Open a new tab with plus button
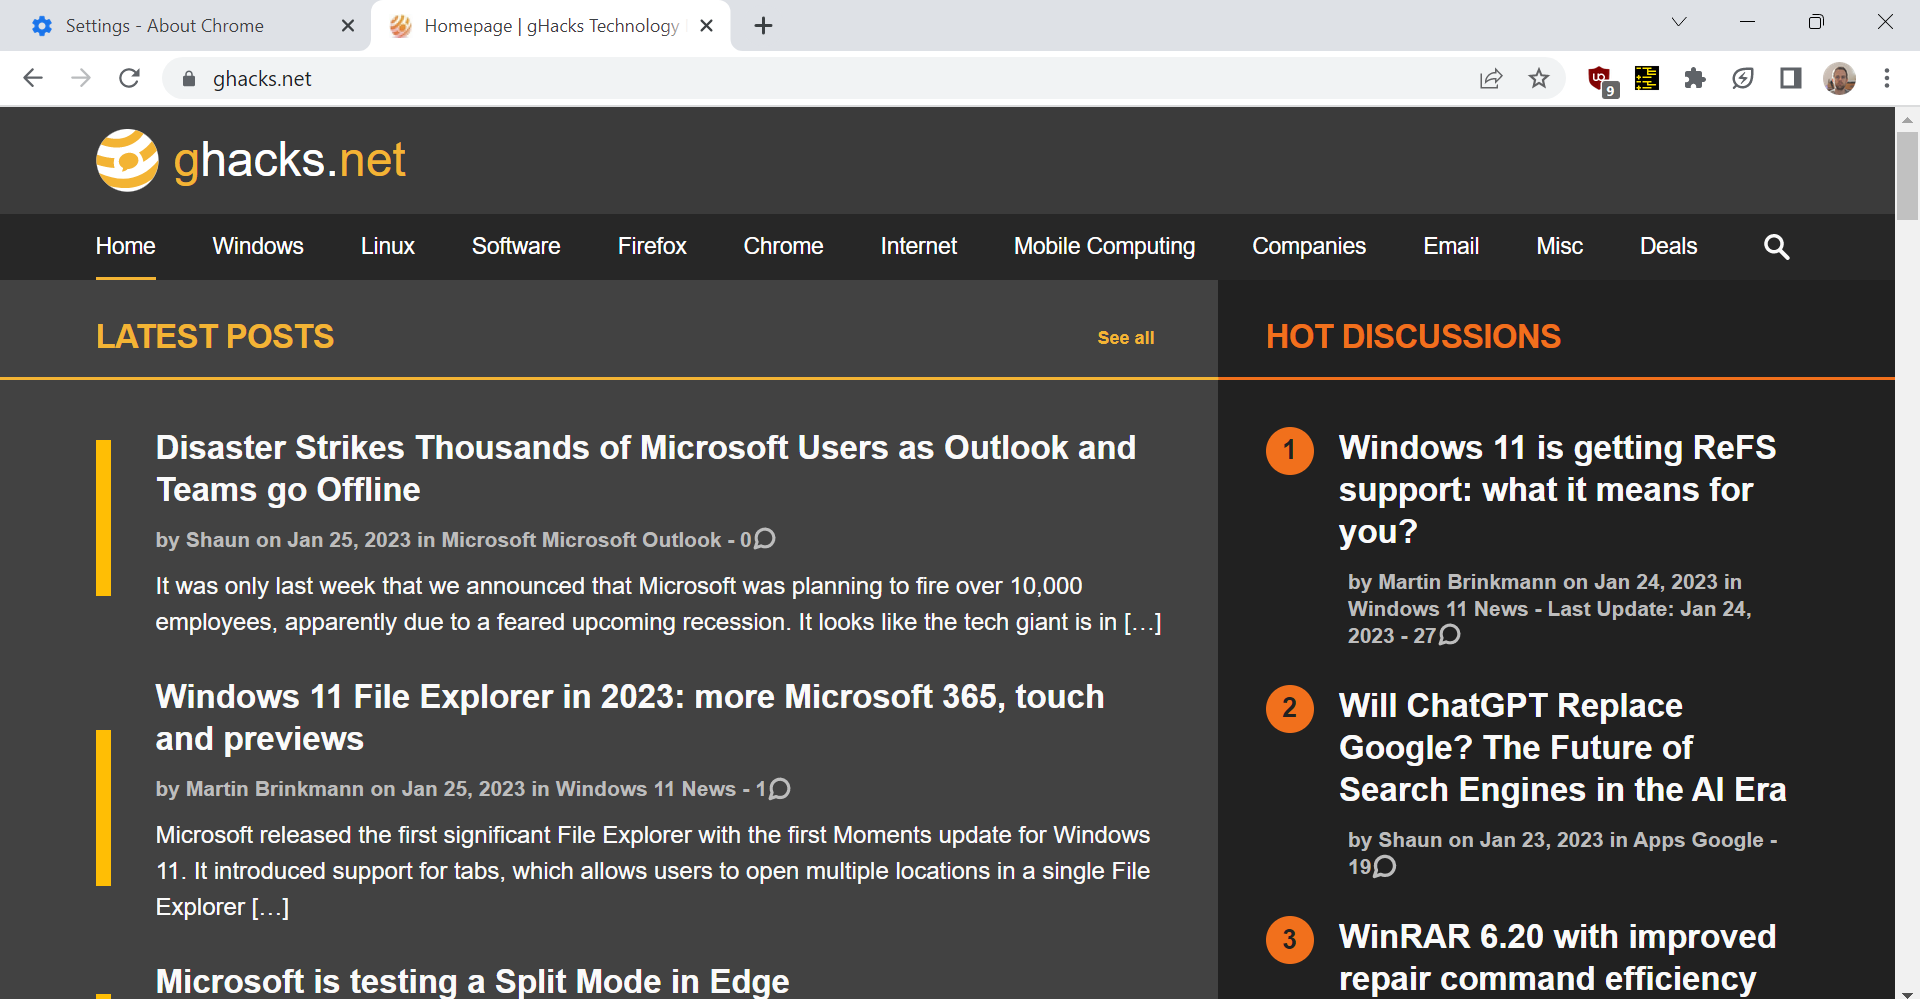 pos(764,26)
